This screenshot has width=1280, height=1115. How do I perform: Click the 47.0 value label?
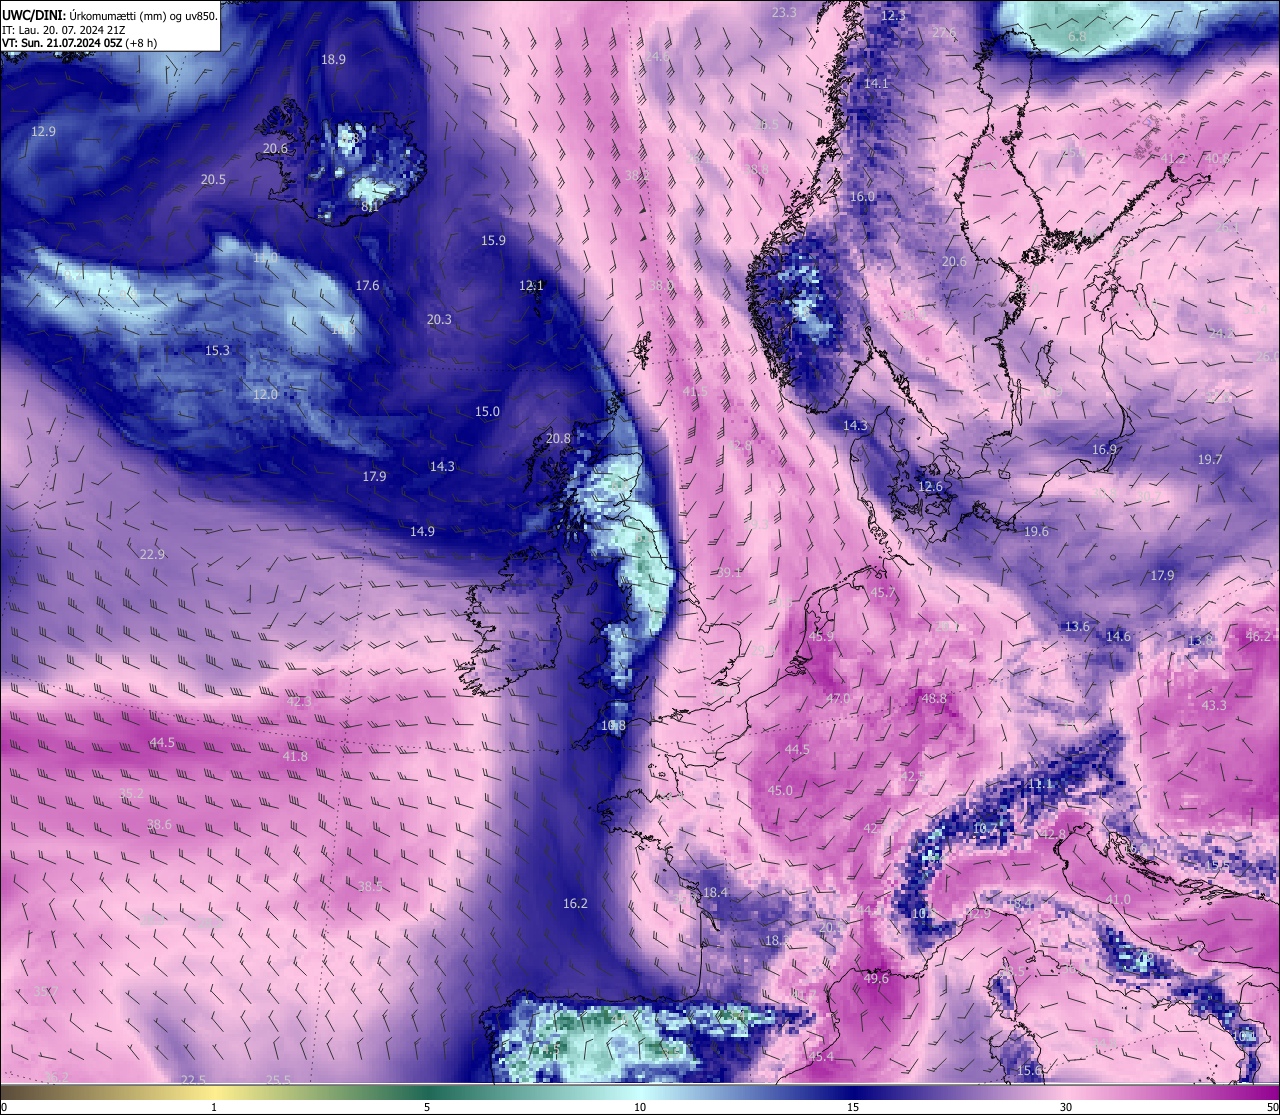click(837, 698)
